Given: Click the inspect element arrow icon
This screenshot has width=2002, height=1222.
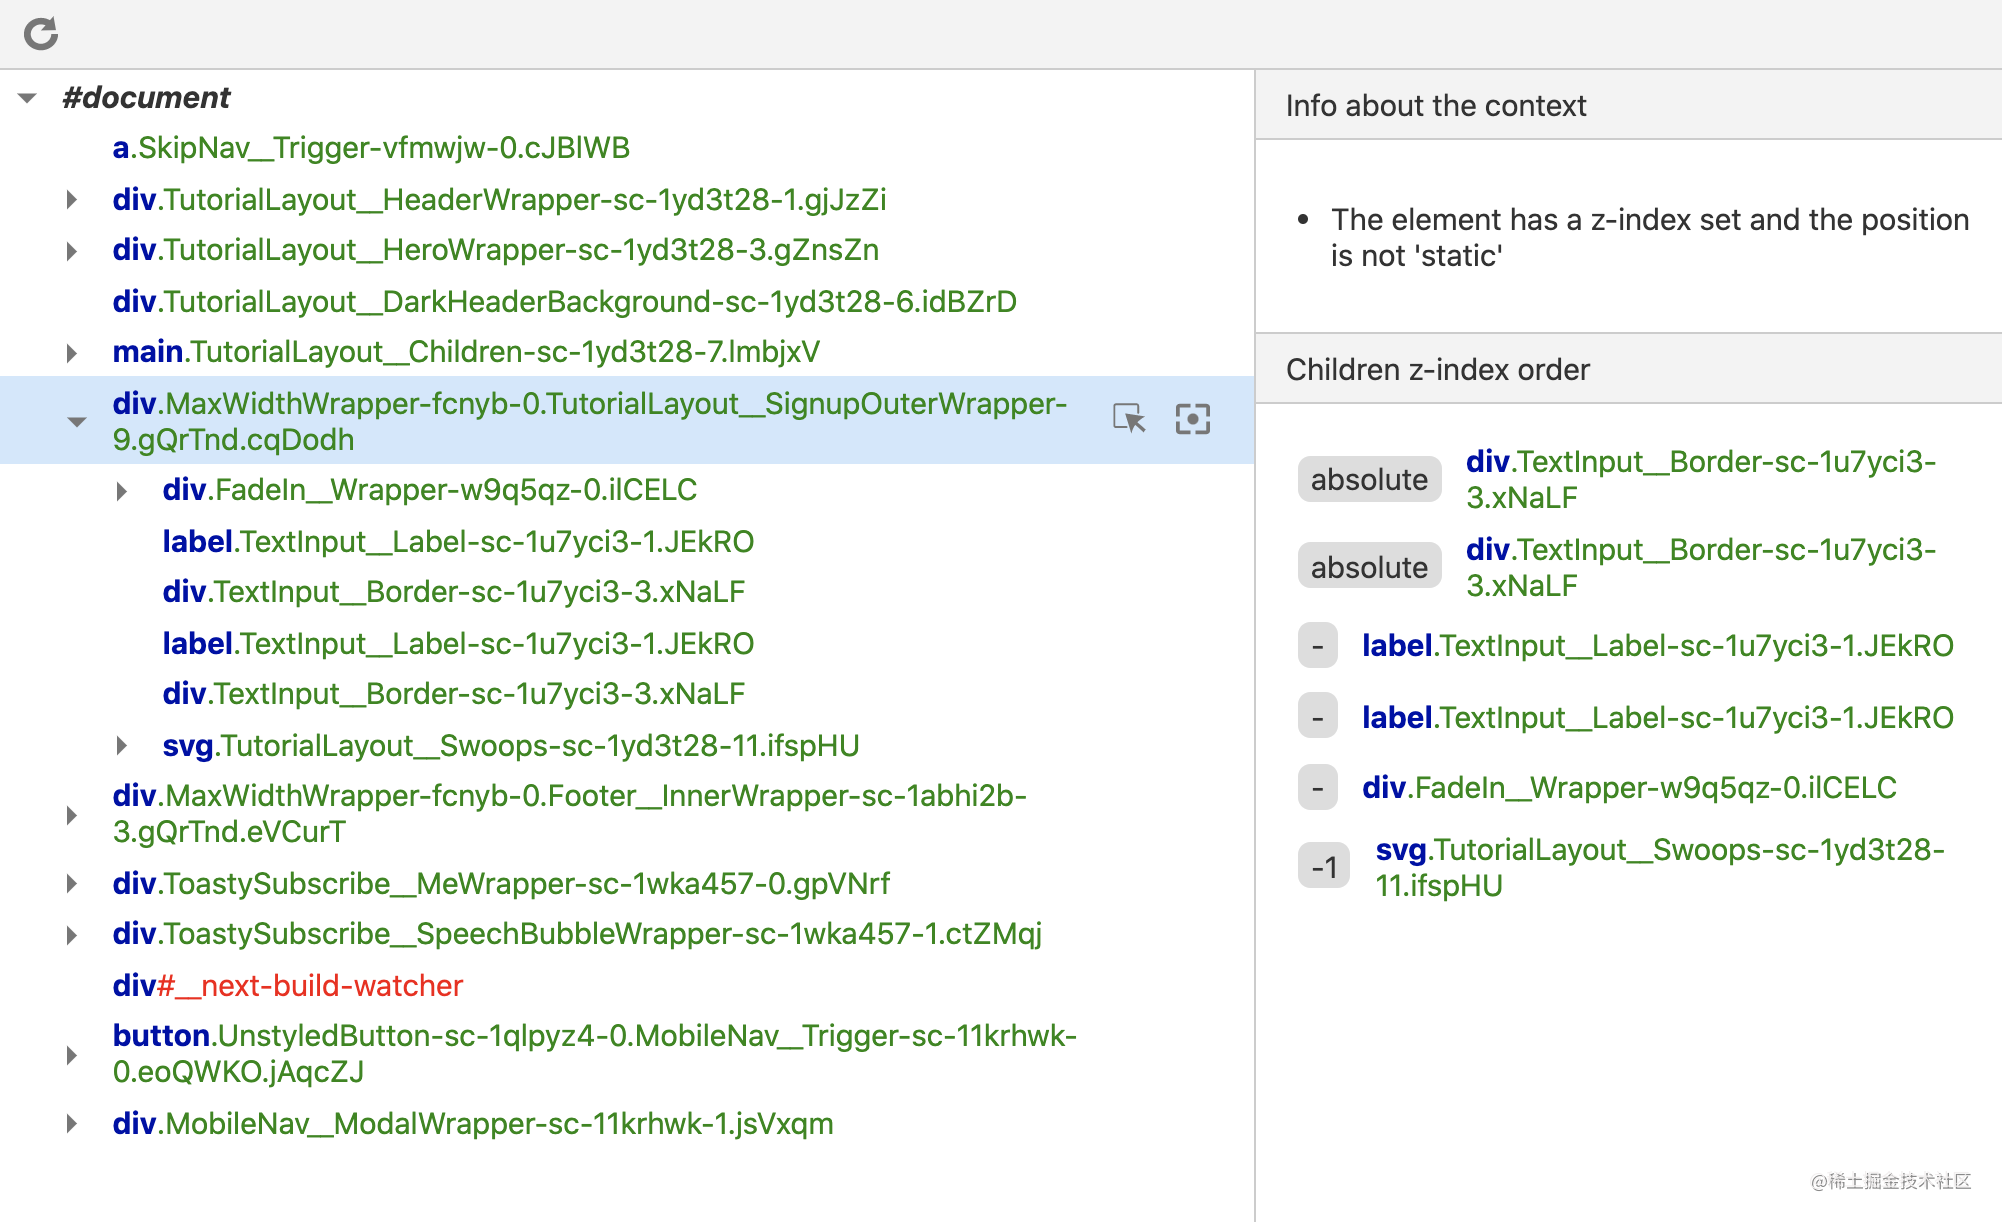Looking at the screenshot, I should [x=1130, y=418].
